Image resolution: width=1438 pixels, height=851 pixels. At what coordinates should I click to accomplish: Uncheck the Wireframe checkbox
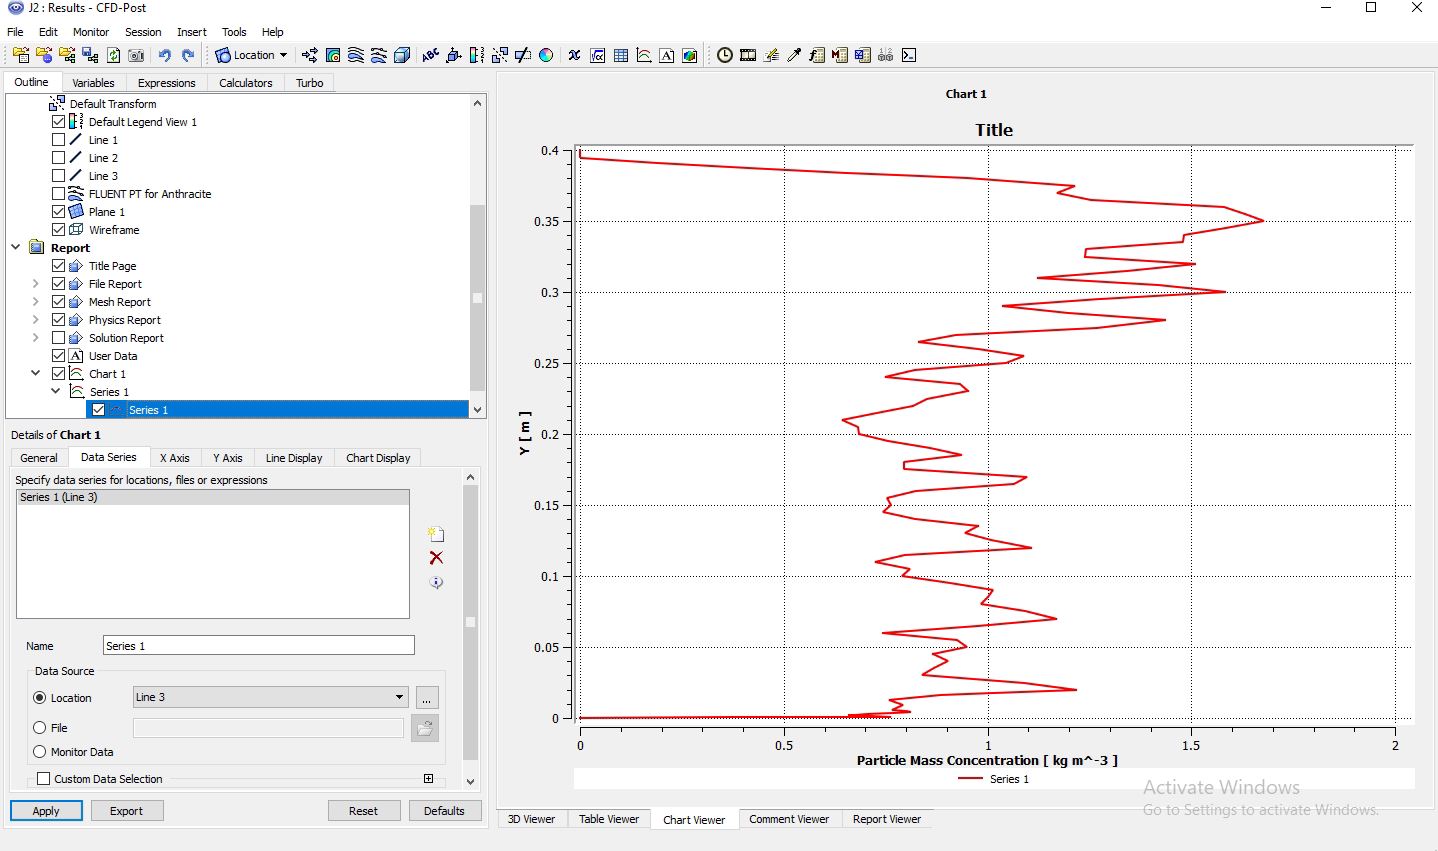(x=58, y=230)
